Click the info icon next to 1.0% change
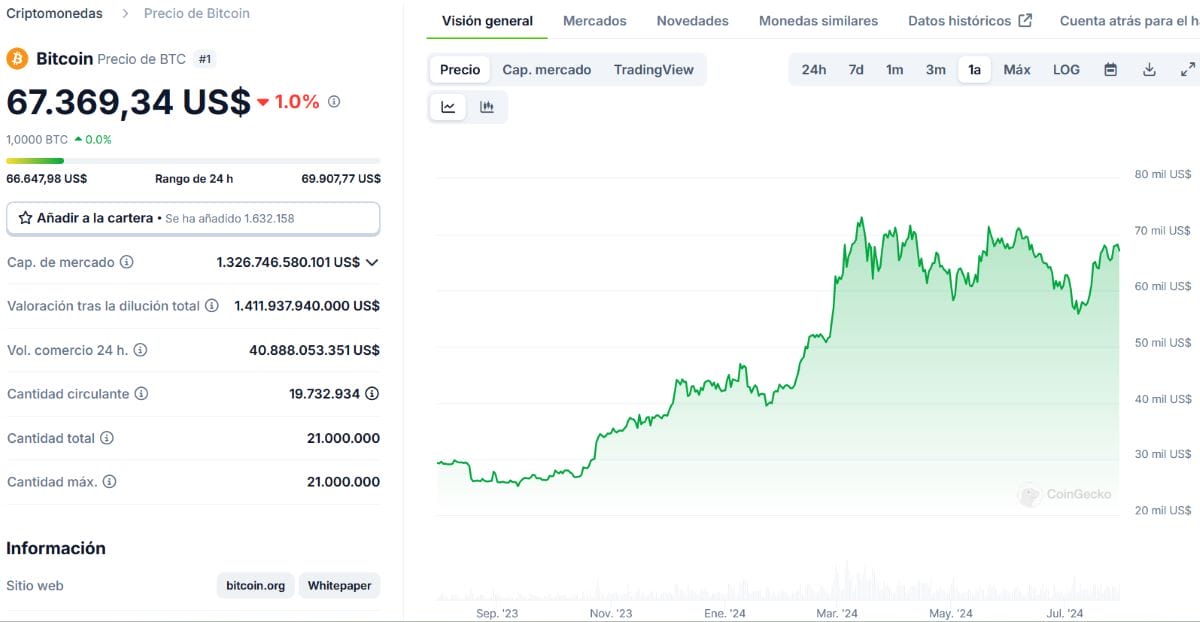1200x622 pixels. (x=334, y=101)
